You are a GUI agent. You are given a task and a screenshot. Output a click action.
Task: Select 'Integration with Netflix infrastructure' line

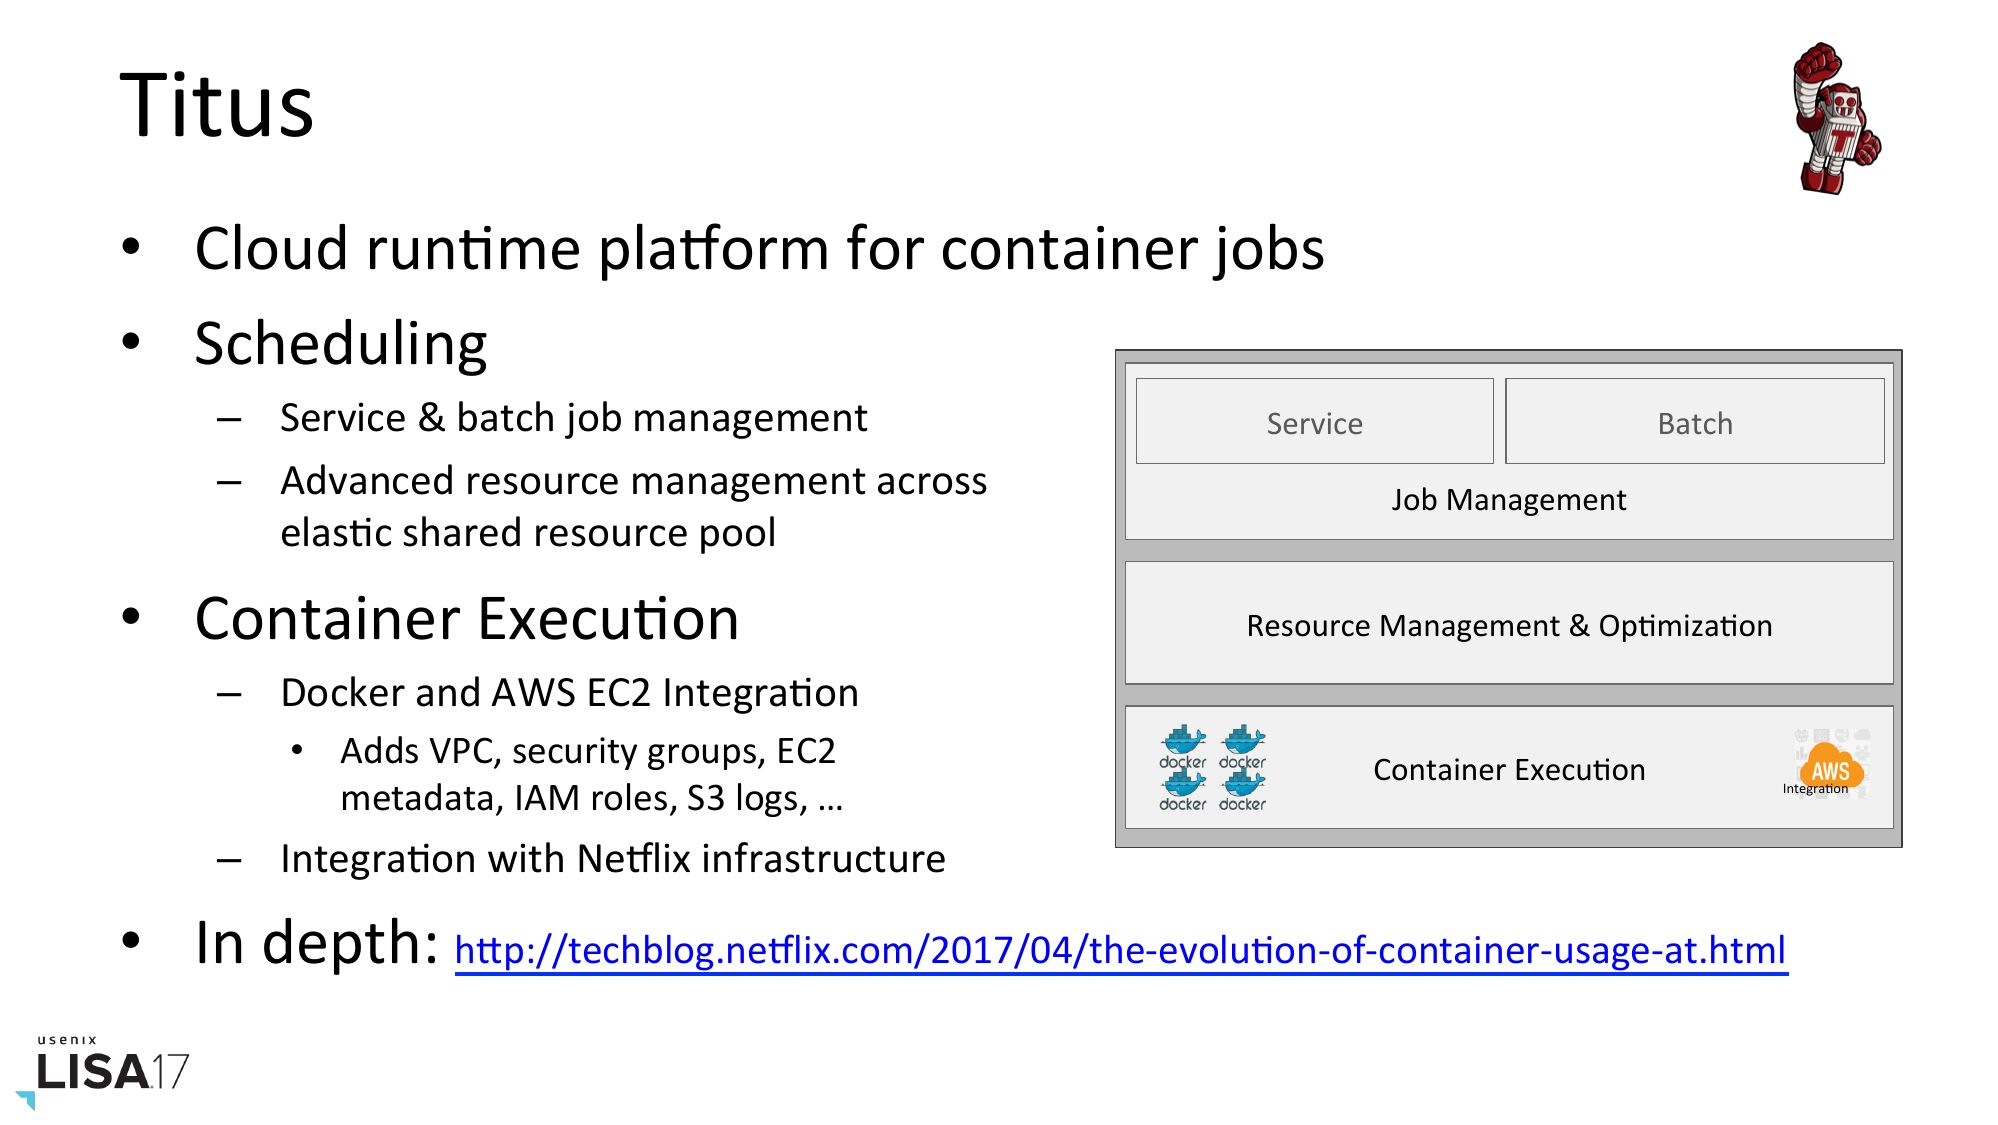[x=612, y=858]
